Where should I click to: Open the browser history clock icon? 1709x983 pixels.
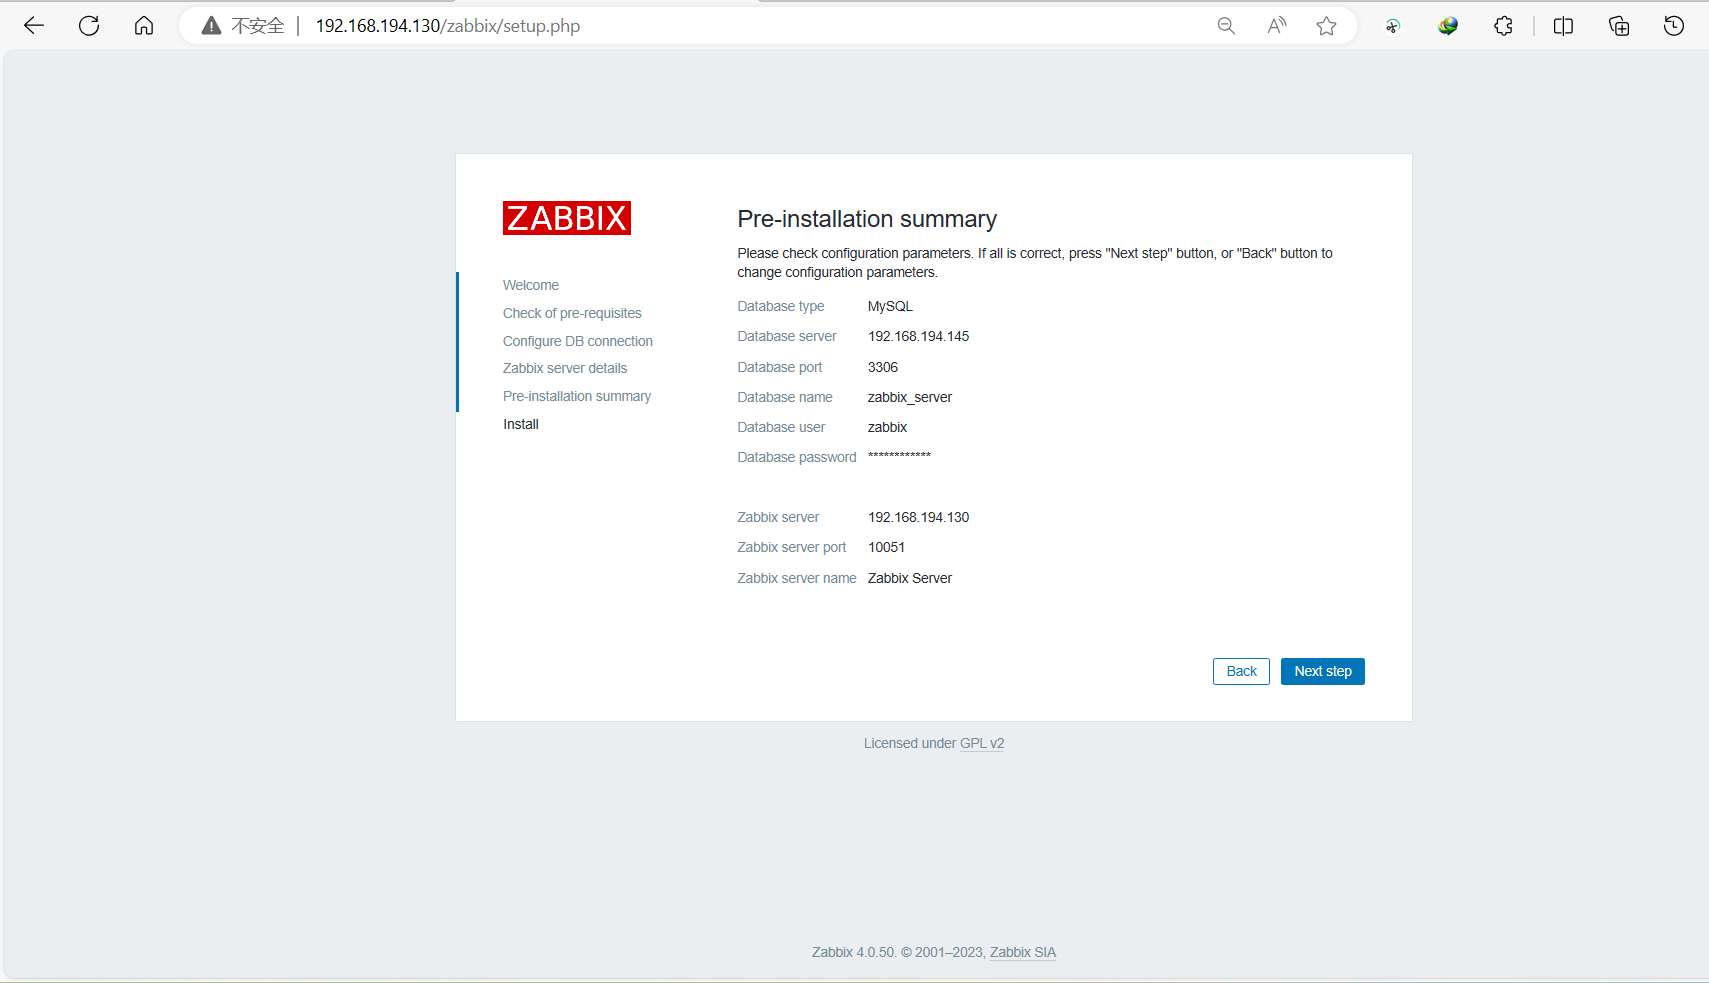1674,26
